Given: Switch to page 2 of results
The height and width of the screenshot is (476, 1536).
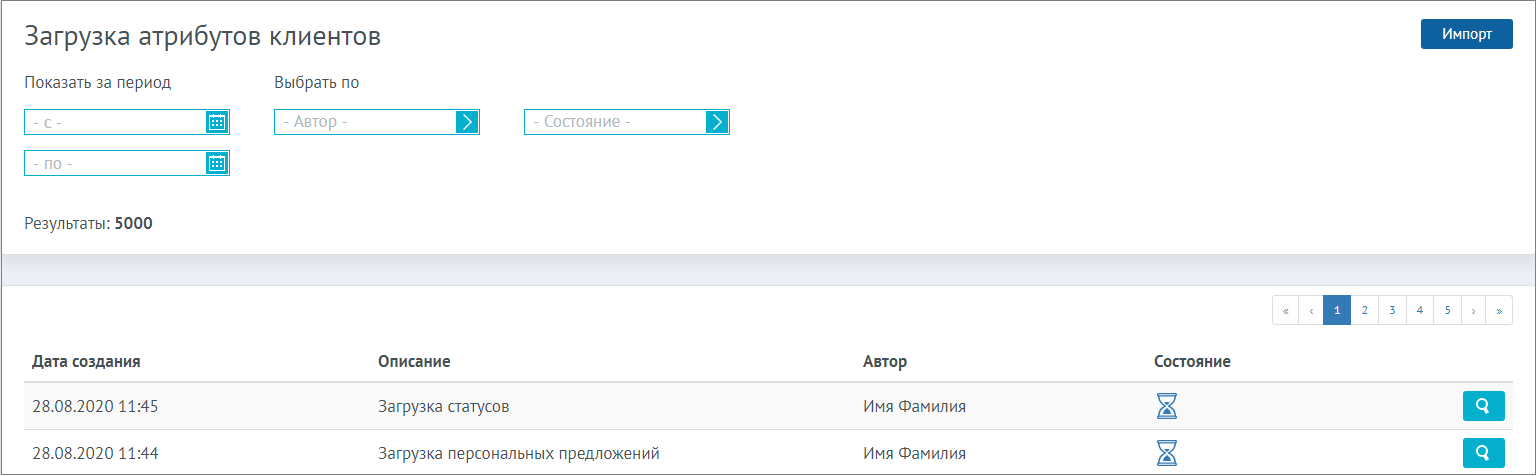Looking at the screenshot, I should pyautogui.click(x=1364, y=310).
